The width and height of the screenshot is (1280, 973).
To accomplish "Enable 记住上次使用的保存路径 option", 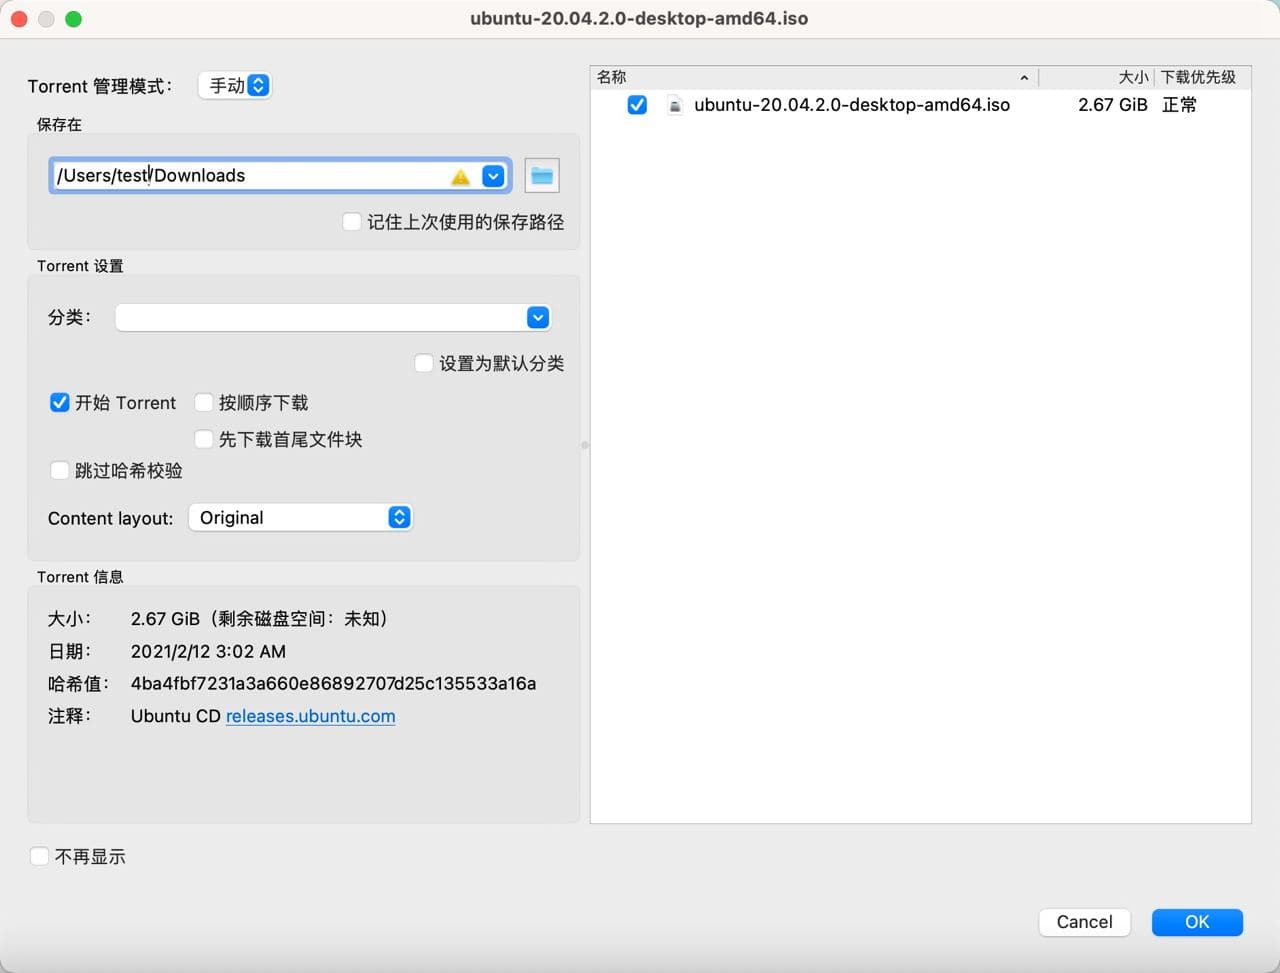I will (x=352, y=221).
